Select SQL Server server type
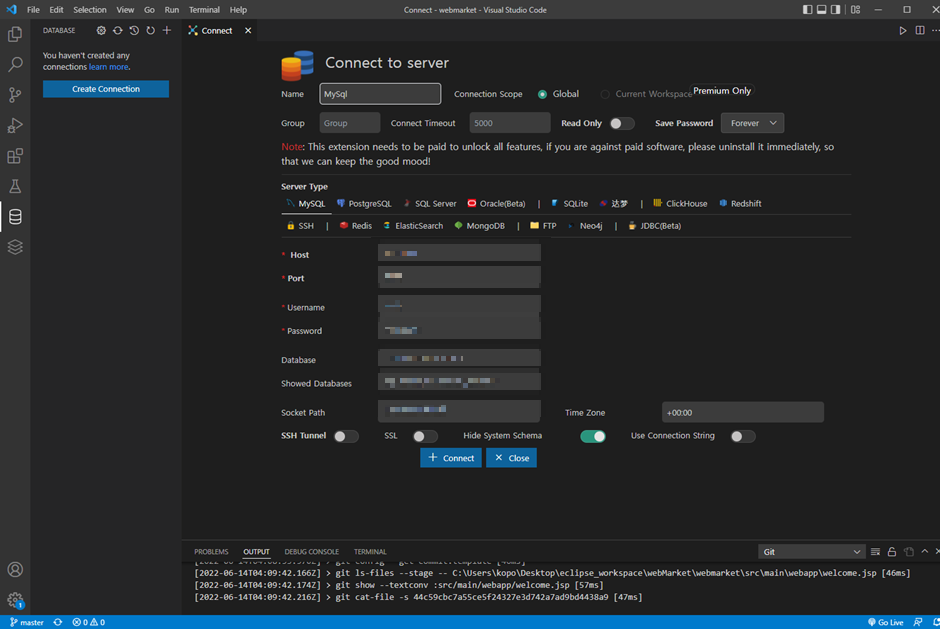Screen dimensions: 940x629 [x=430, y=204]
